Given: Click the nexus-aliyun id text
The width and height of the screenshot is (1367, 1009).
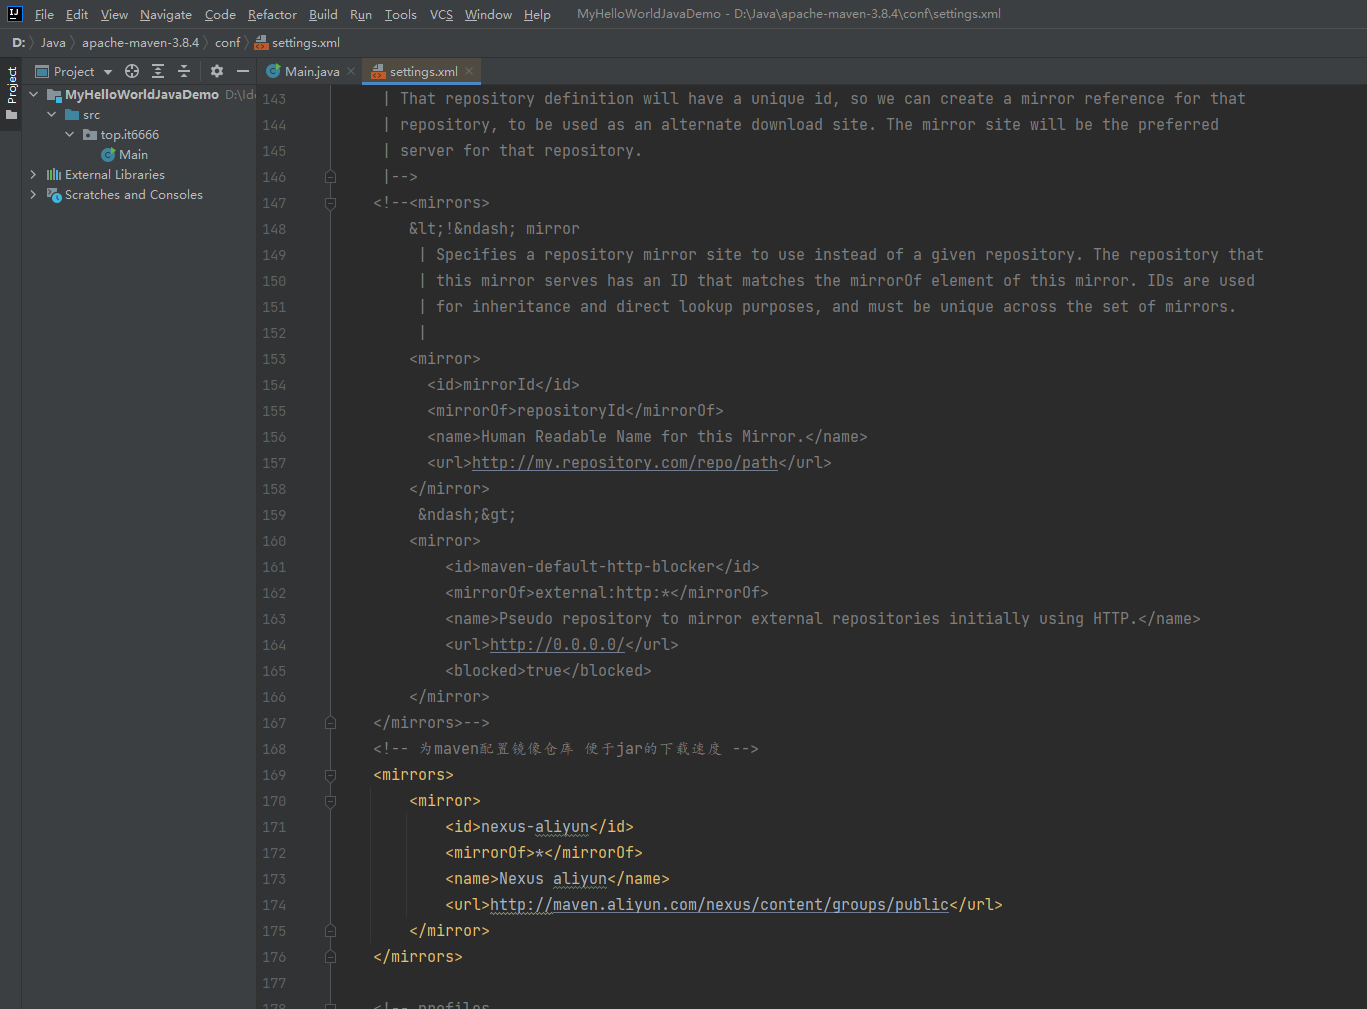Looking at the screenshot, I should click(x=535, y=827).
